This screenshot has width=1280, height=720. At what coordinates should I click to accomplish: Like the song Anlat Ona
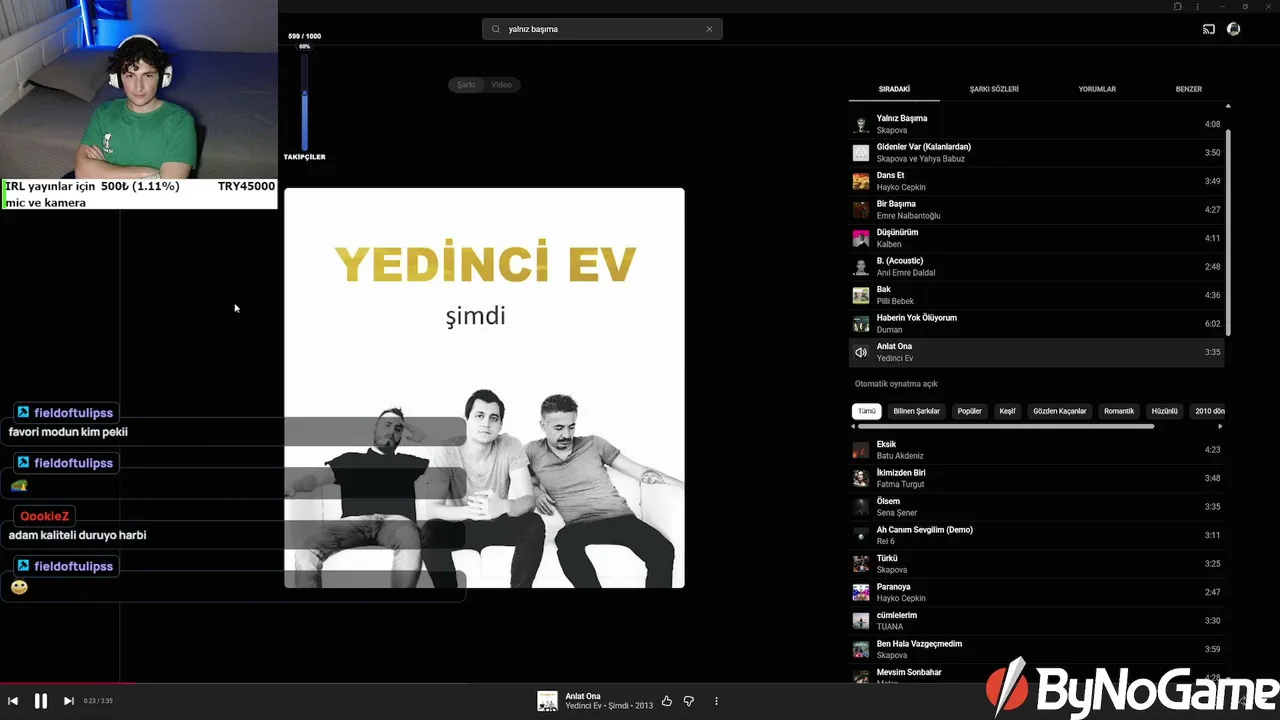point(667,701)
